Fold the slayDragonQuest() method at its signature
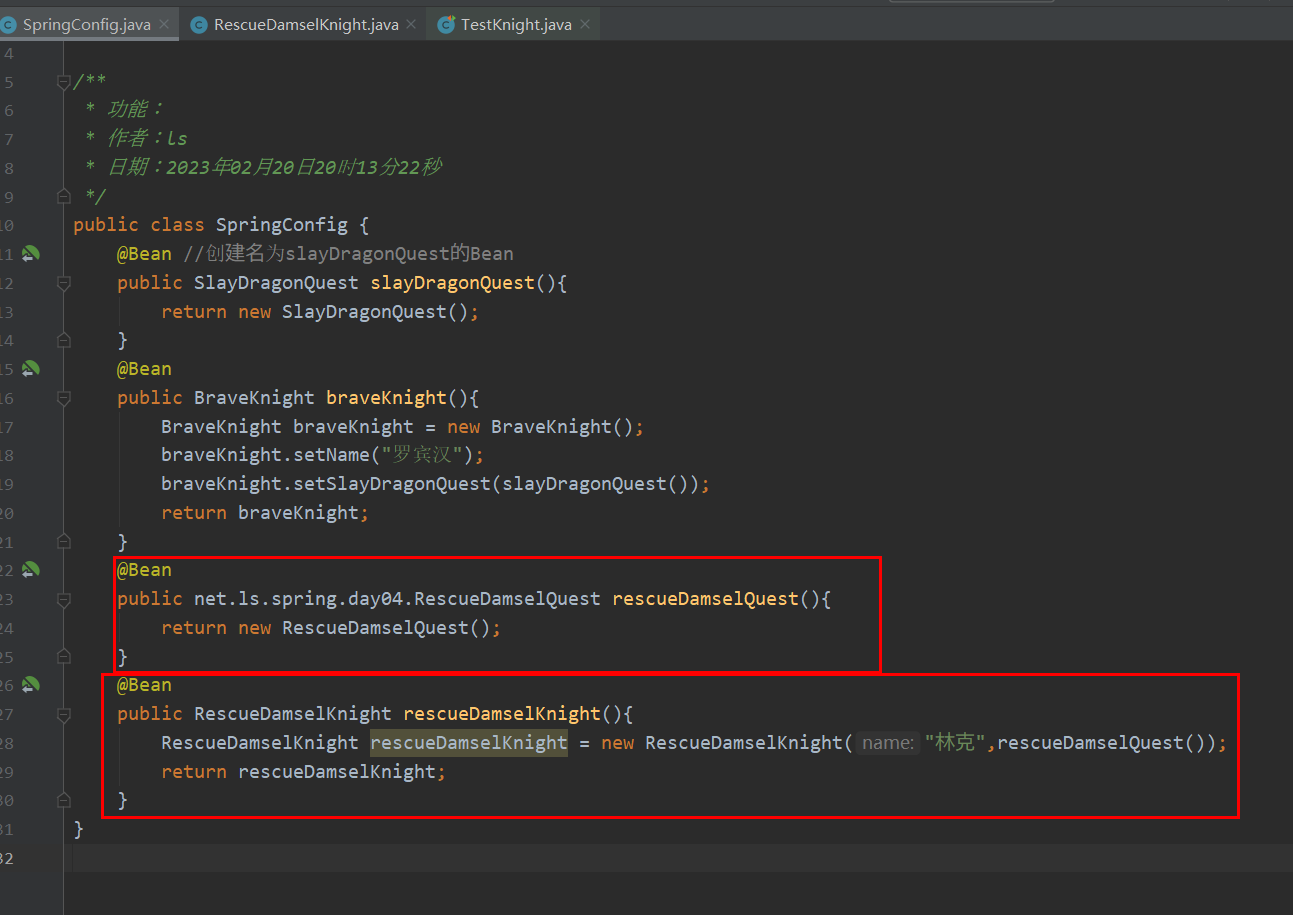This screenshot has width=1293, height=915. click(64, 283)
